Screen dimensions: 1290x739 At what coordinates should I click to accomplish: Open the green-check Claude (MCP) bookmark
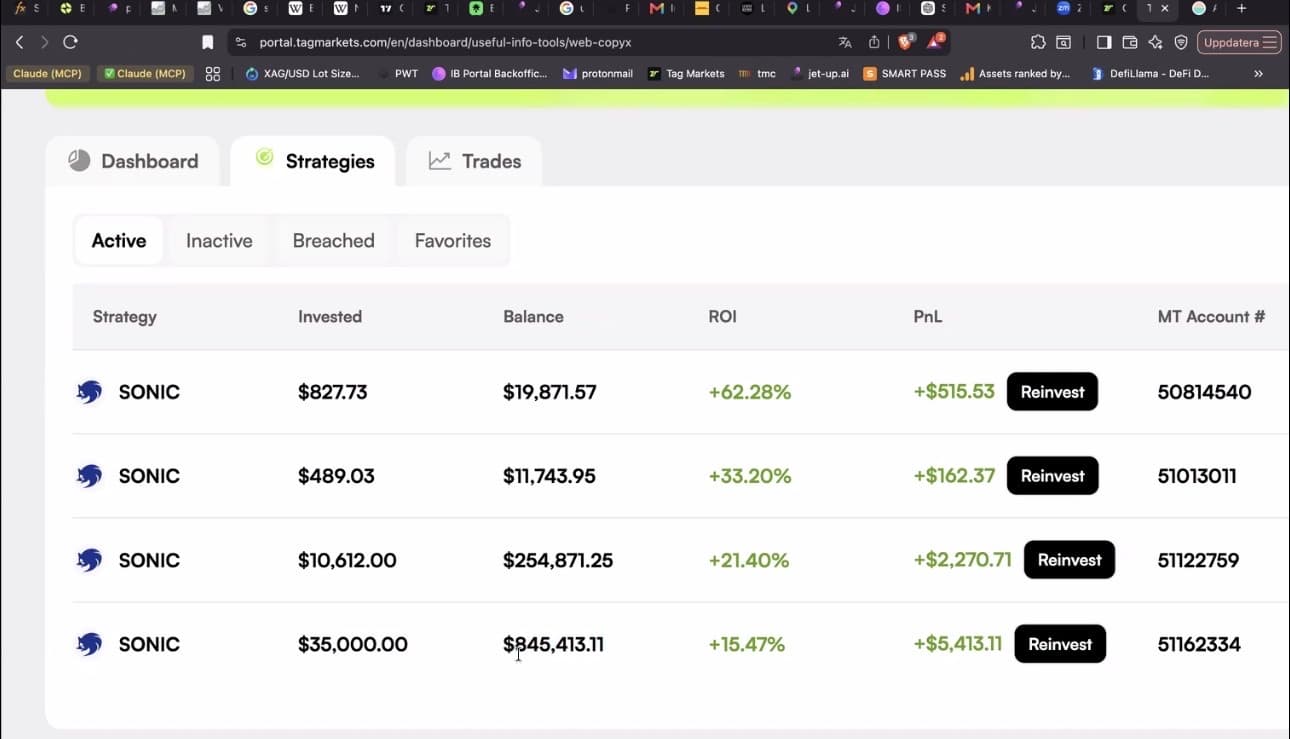145,73
